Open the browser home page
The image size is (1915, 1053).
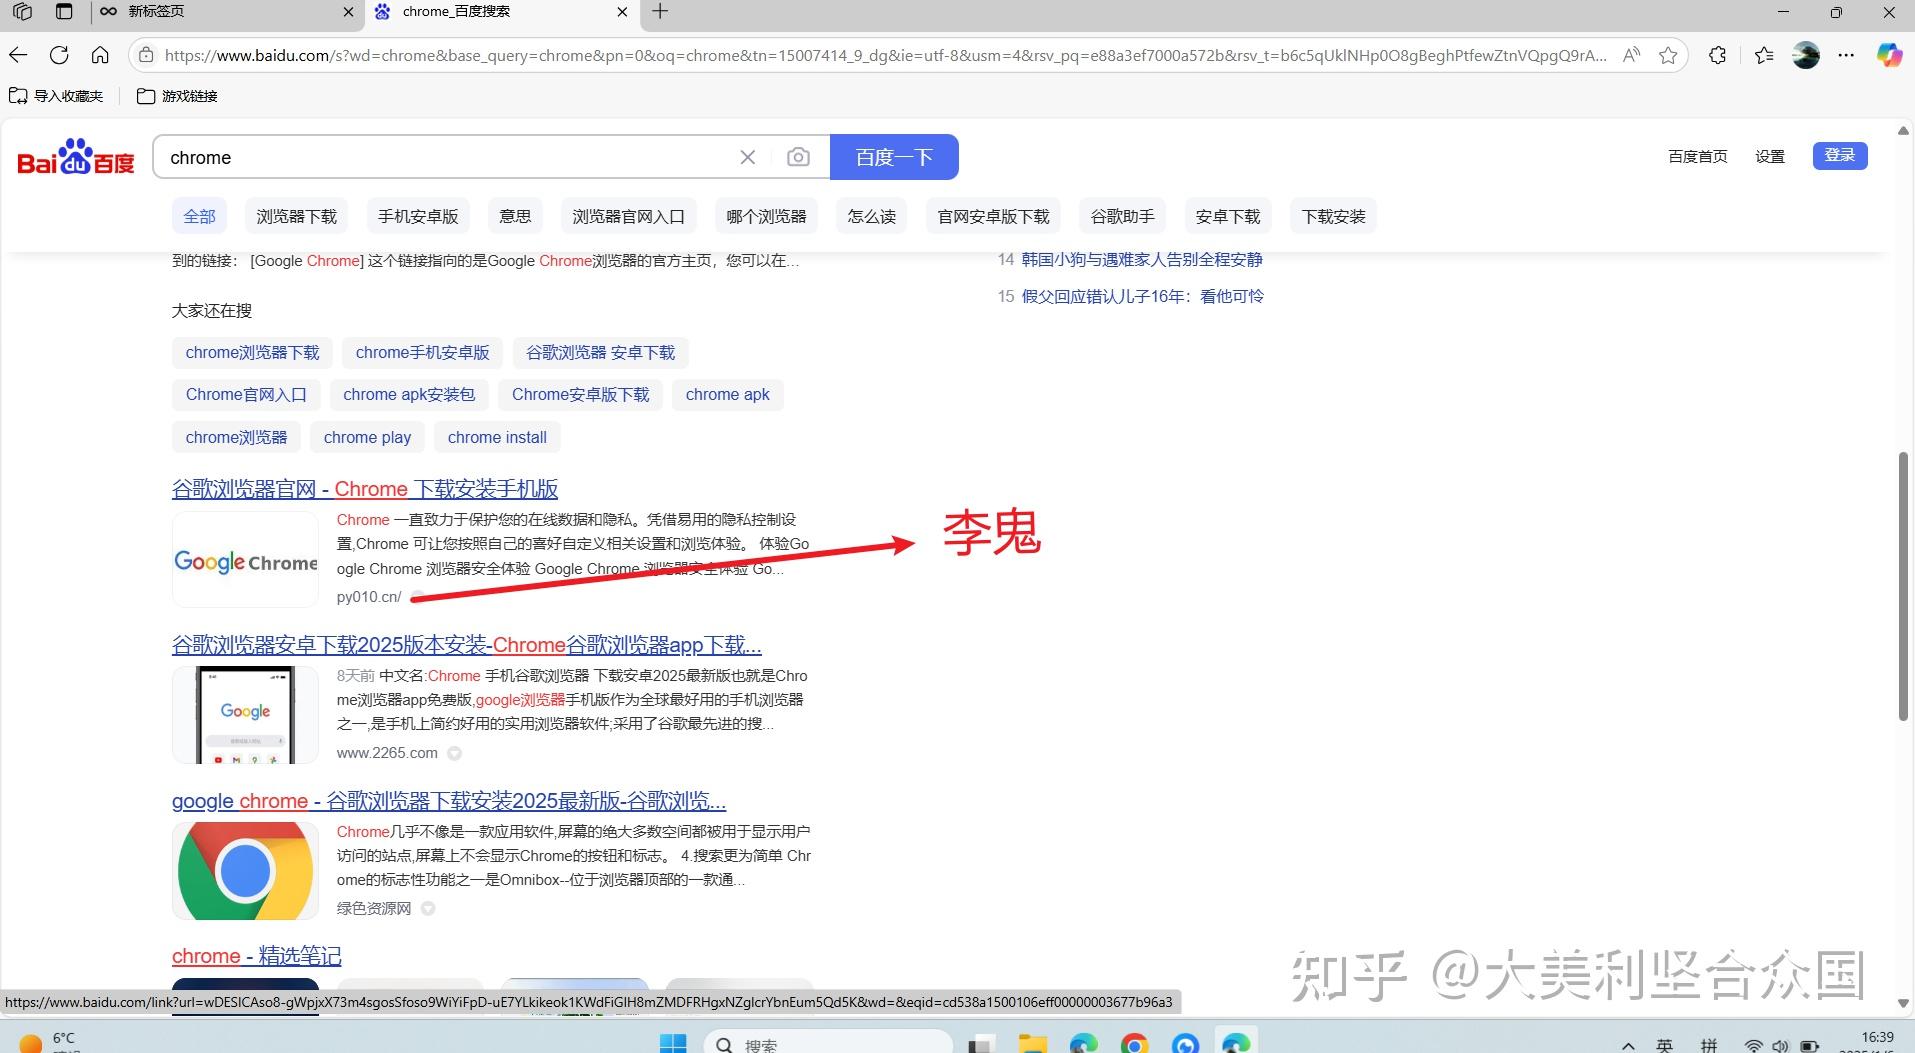100,55
